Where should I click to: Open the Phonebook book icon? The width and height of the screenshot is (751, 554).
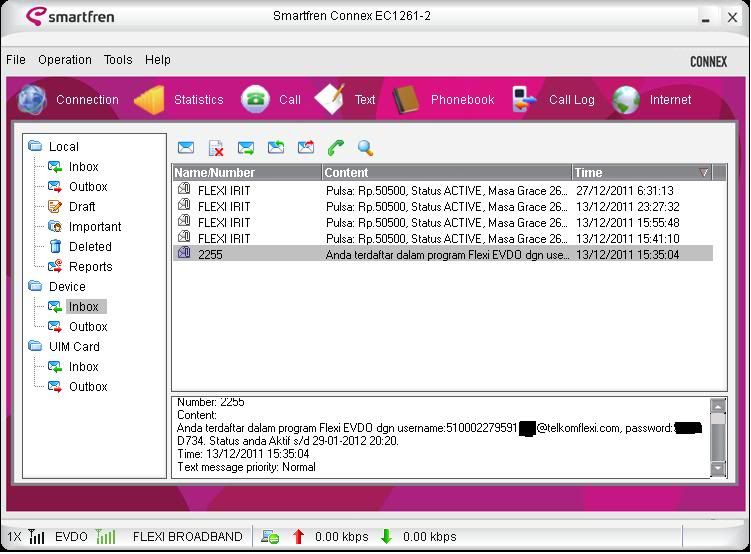[406, 99]
